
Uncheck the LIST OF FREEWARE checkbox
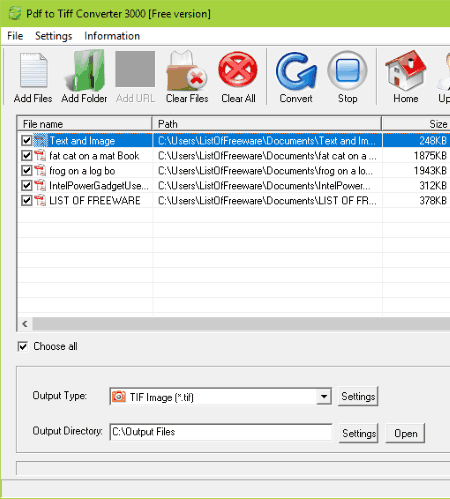click(26, 200)
